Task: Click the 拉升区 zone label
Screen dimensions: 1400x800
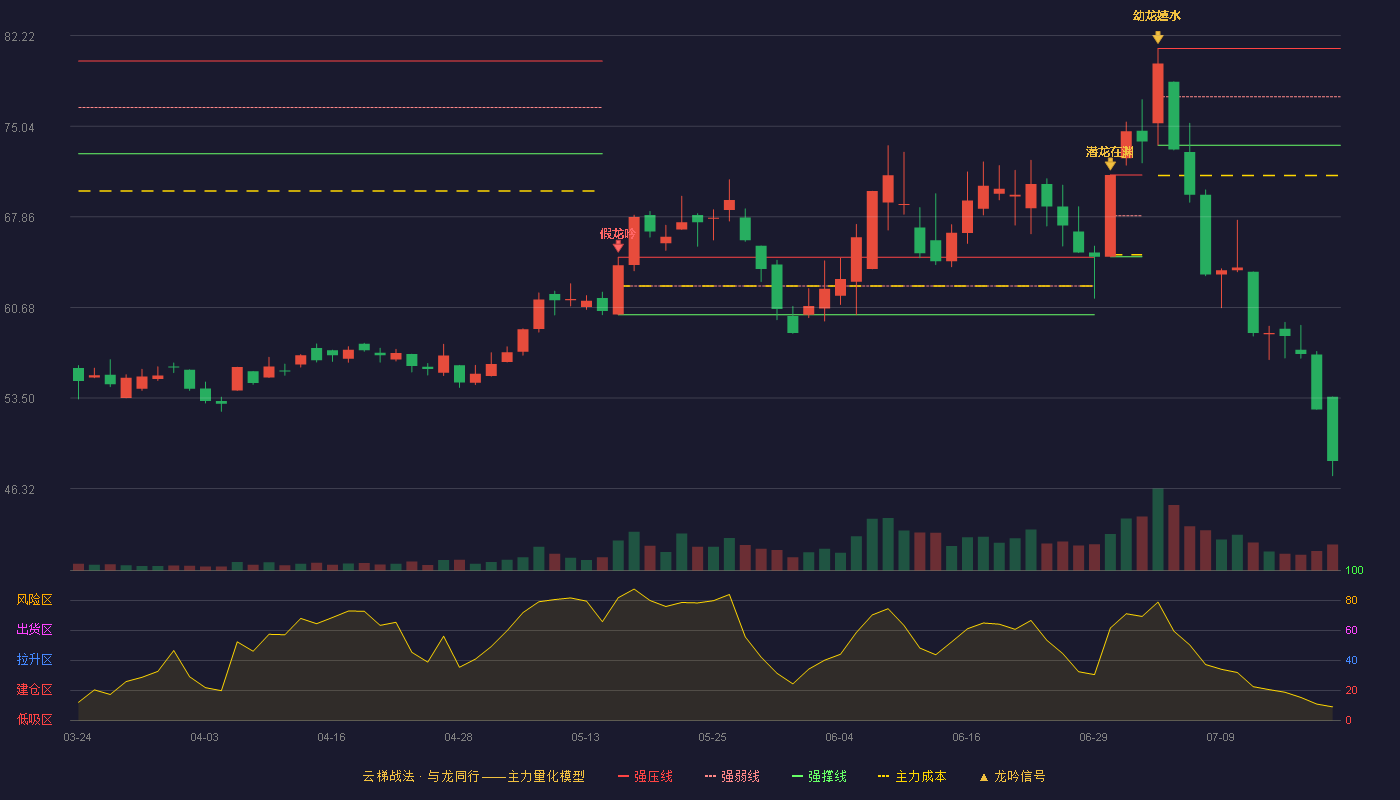Action: pyautogui.click(x=35, y=660)
